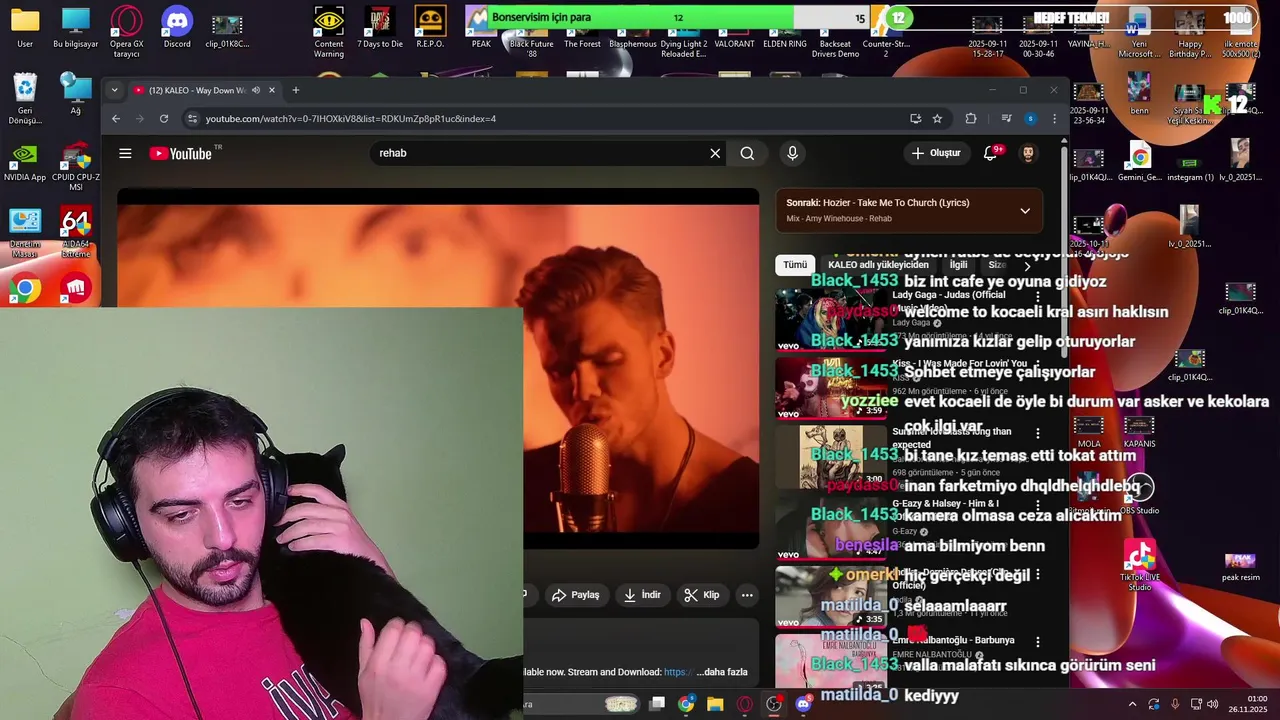The height and width of the screenshot is (720, 1280).
Task: Show hidden system tray icons
Action: click(1132, 704)
